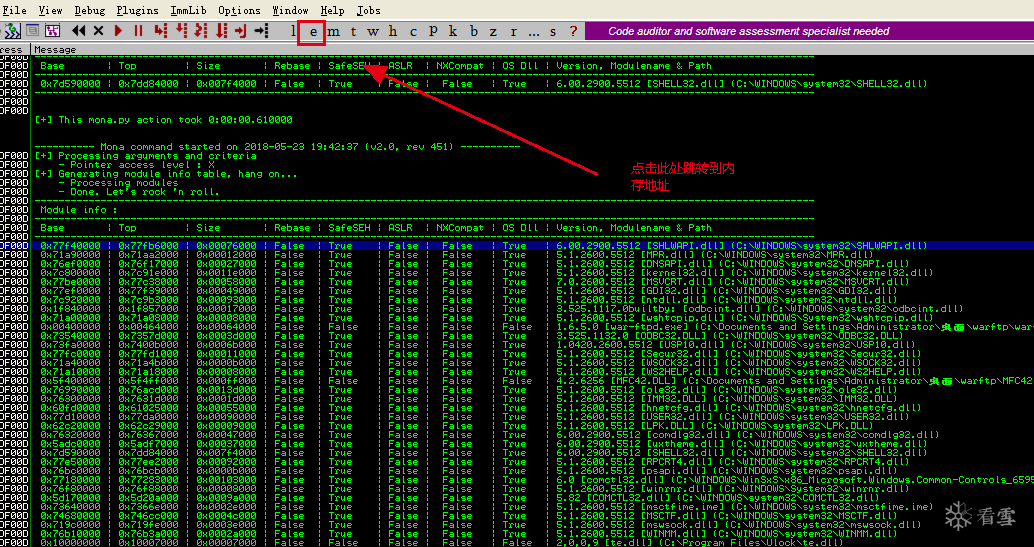This screenshot has height=547, width=1034.
Task: Select the log line 'This mona.py action took 0:00:00.610000'
Action: click(164, 120)
